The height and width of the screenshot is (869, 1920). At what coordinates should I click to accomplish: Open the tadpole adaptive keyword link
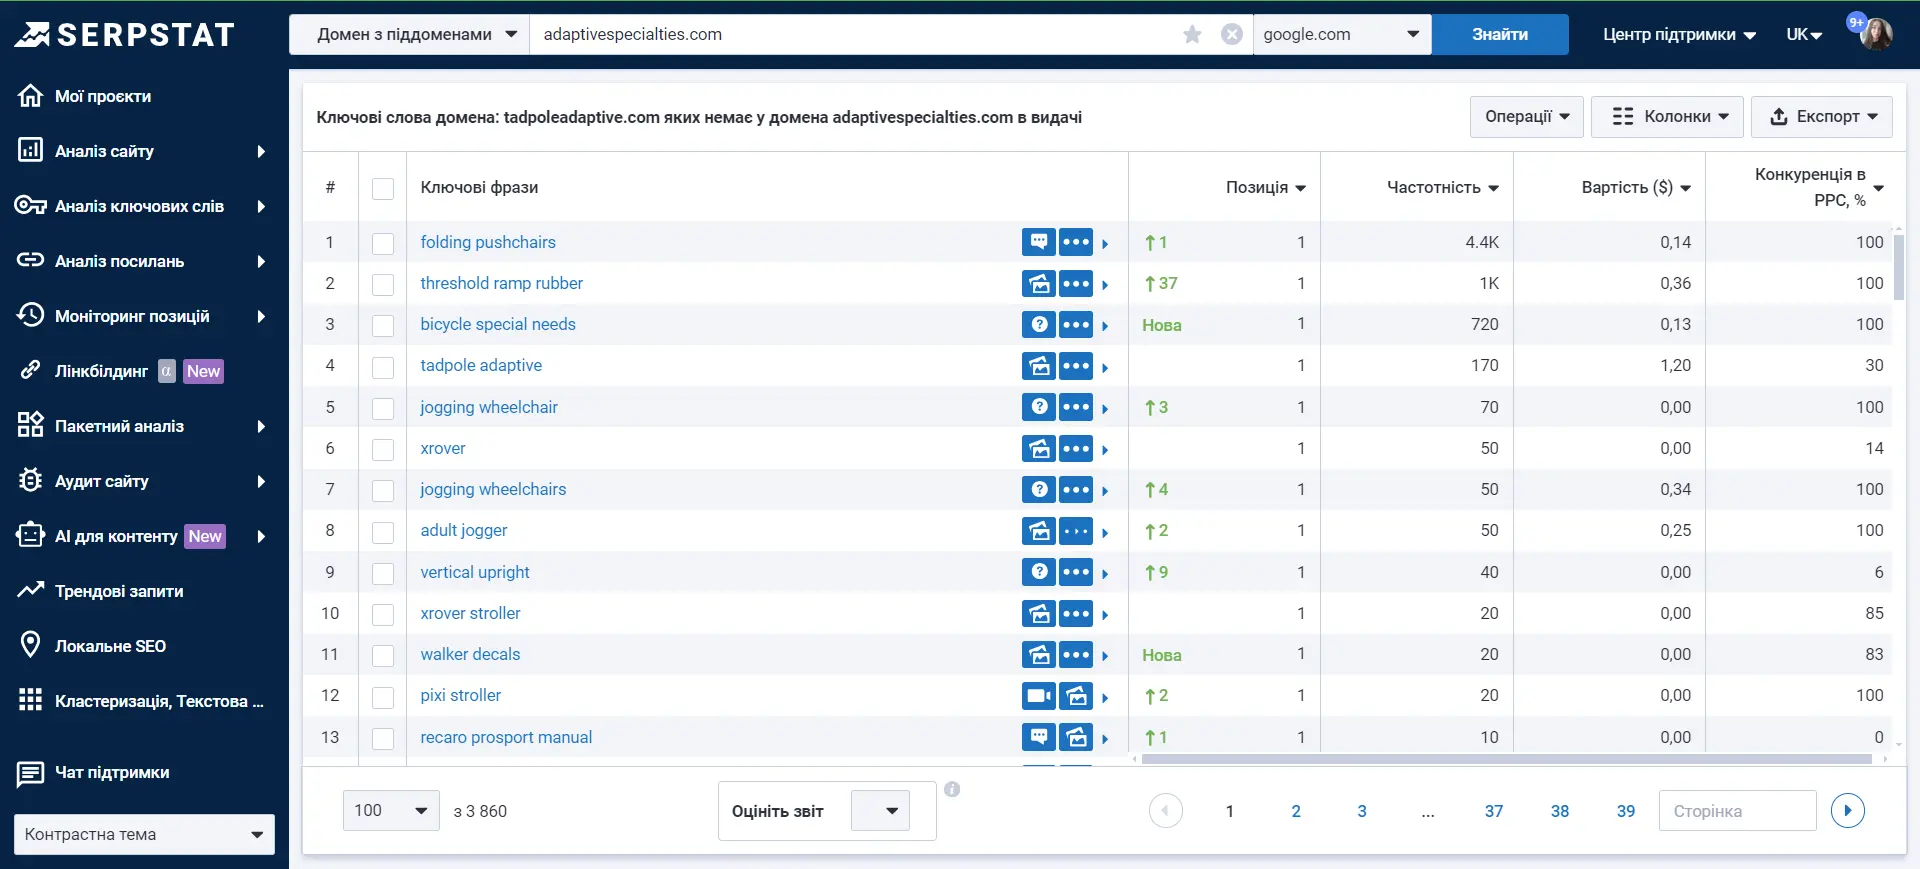[481, 366]
